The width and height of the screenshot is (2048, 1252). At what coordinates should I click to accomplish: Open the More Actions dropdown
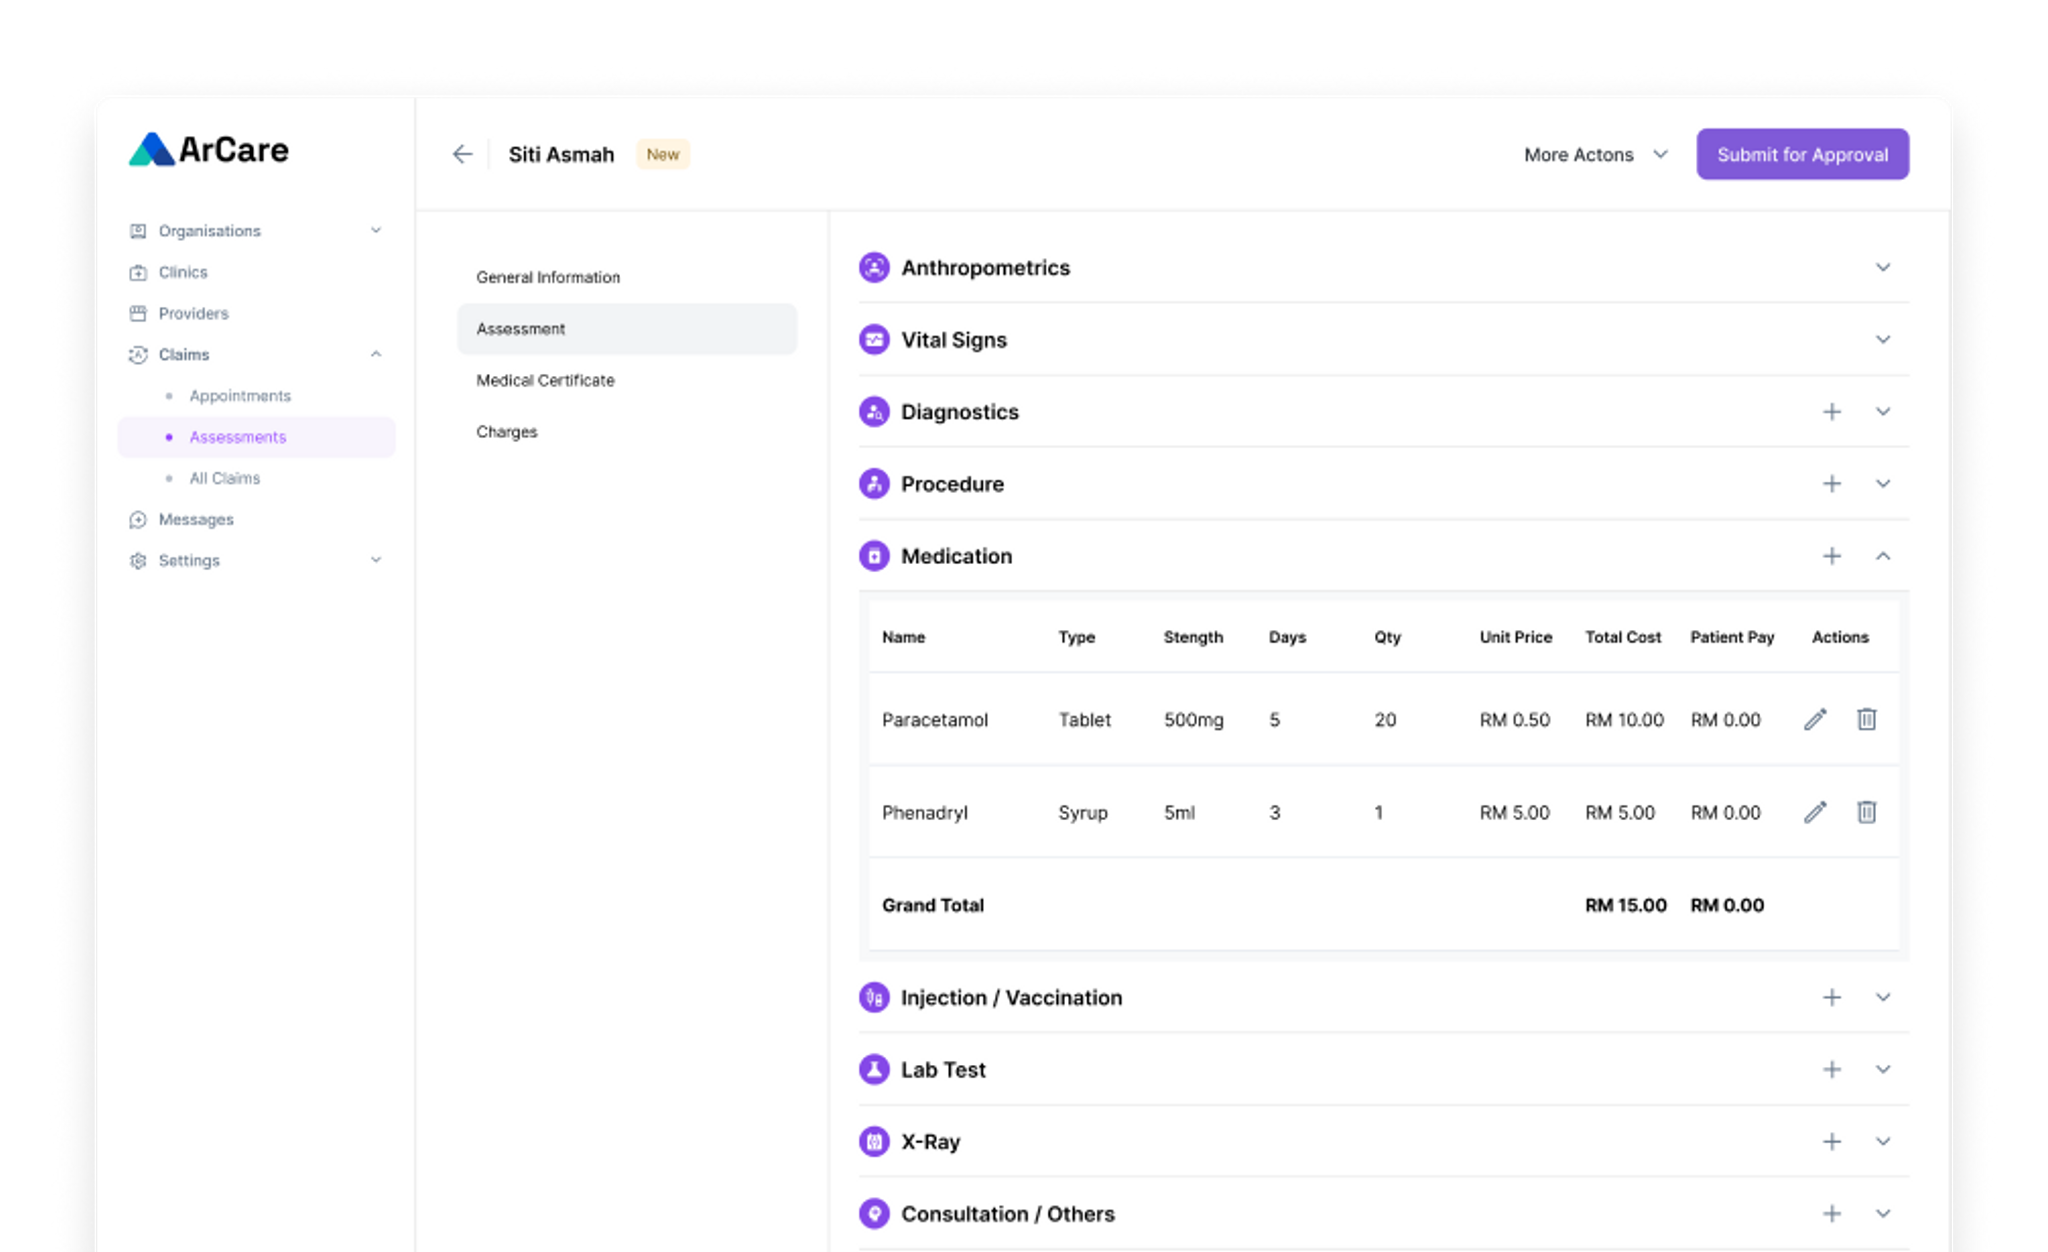coord(1595,155)
